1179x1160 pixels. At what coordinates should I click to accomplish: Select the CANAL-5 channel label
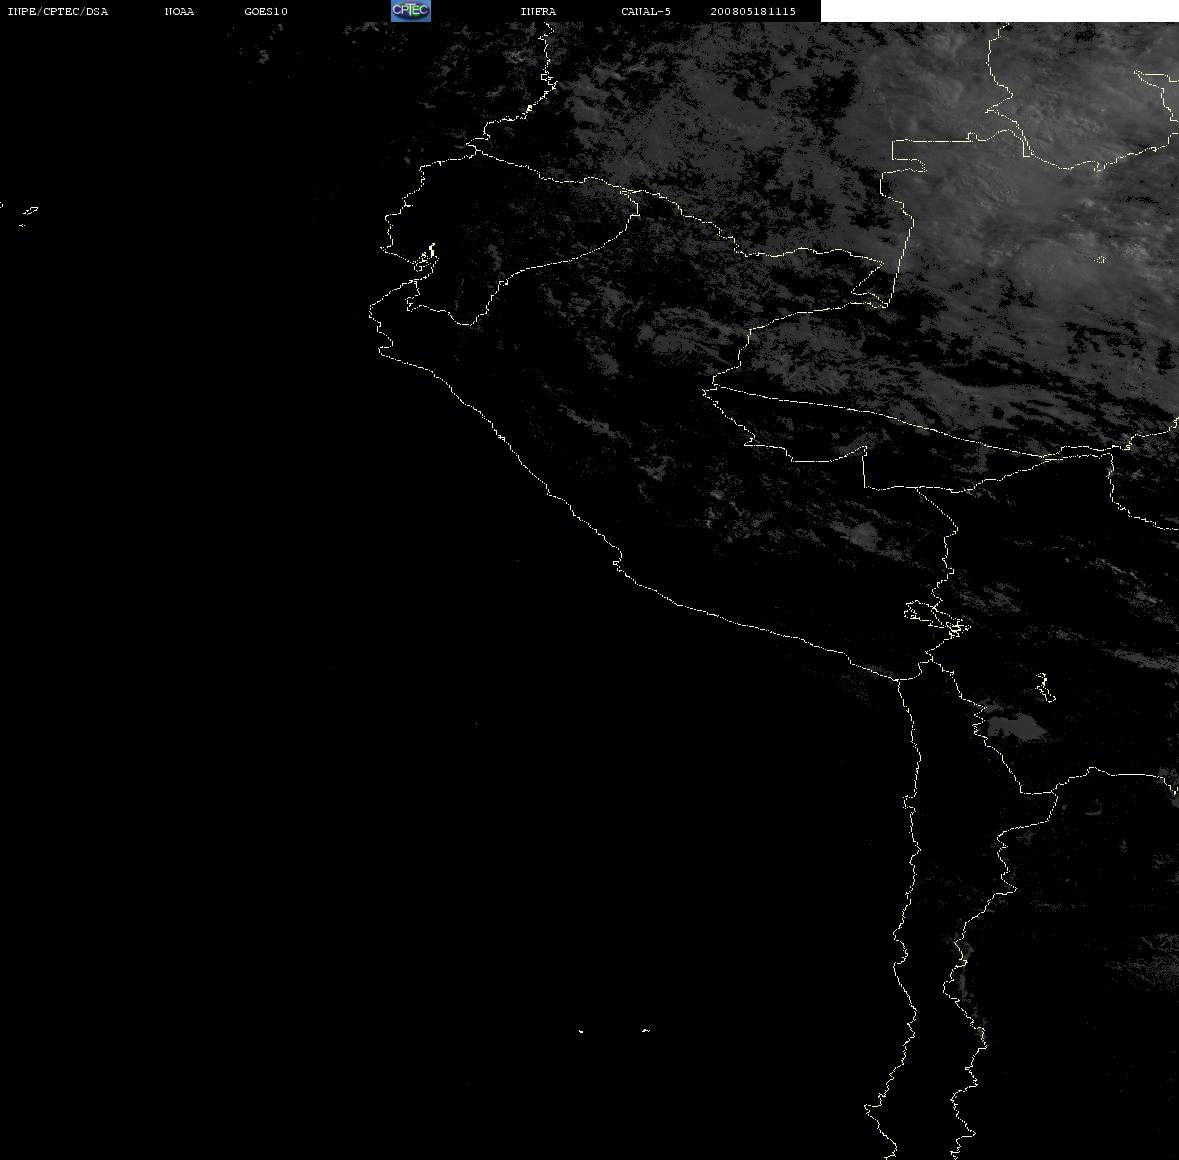click(x=646, y=11)
